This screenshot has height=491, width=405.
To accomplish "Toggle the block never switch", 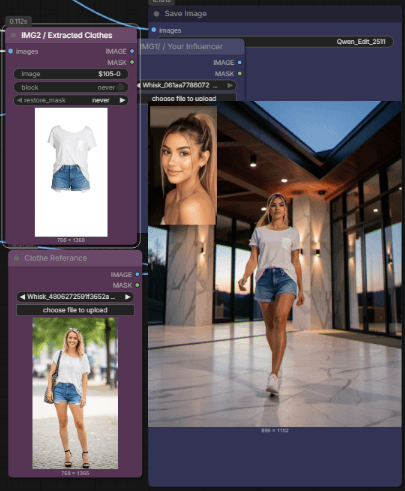I will (x=121, y=87).
